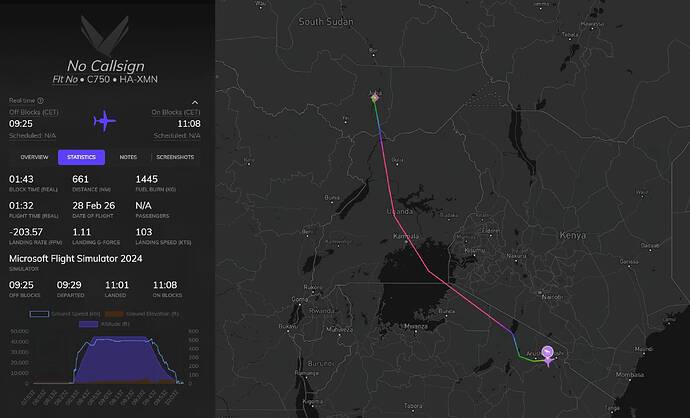
Task: Click the departure marker at Juba
Action: pos(375,97)
